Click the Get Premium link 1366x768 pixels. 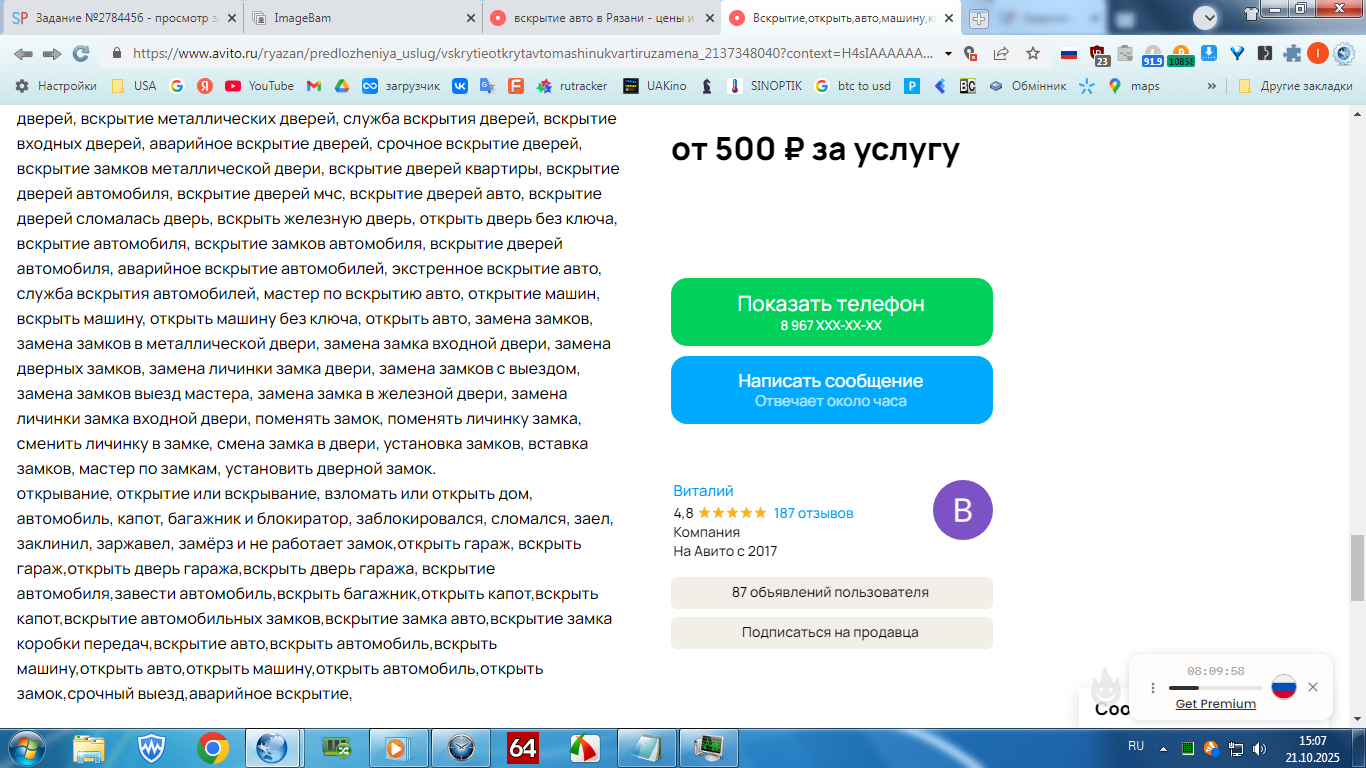tap(1216, 704)
